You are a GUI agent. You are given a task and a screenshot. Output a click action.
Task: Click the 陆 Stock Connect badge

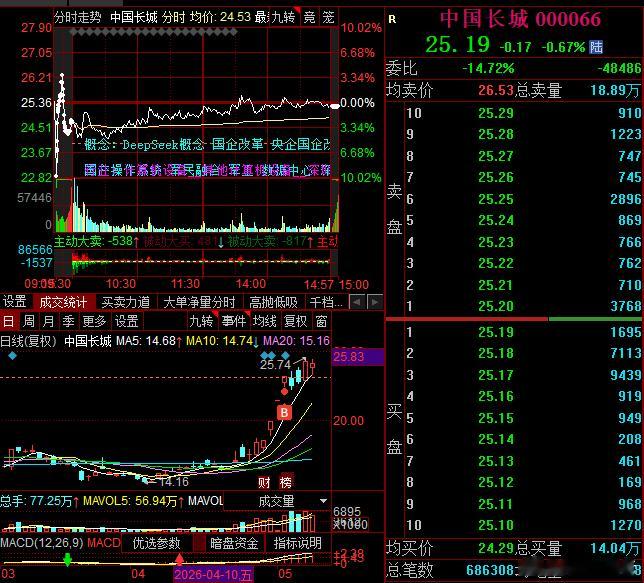596,47
